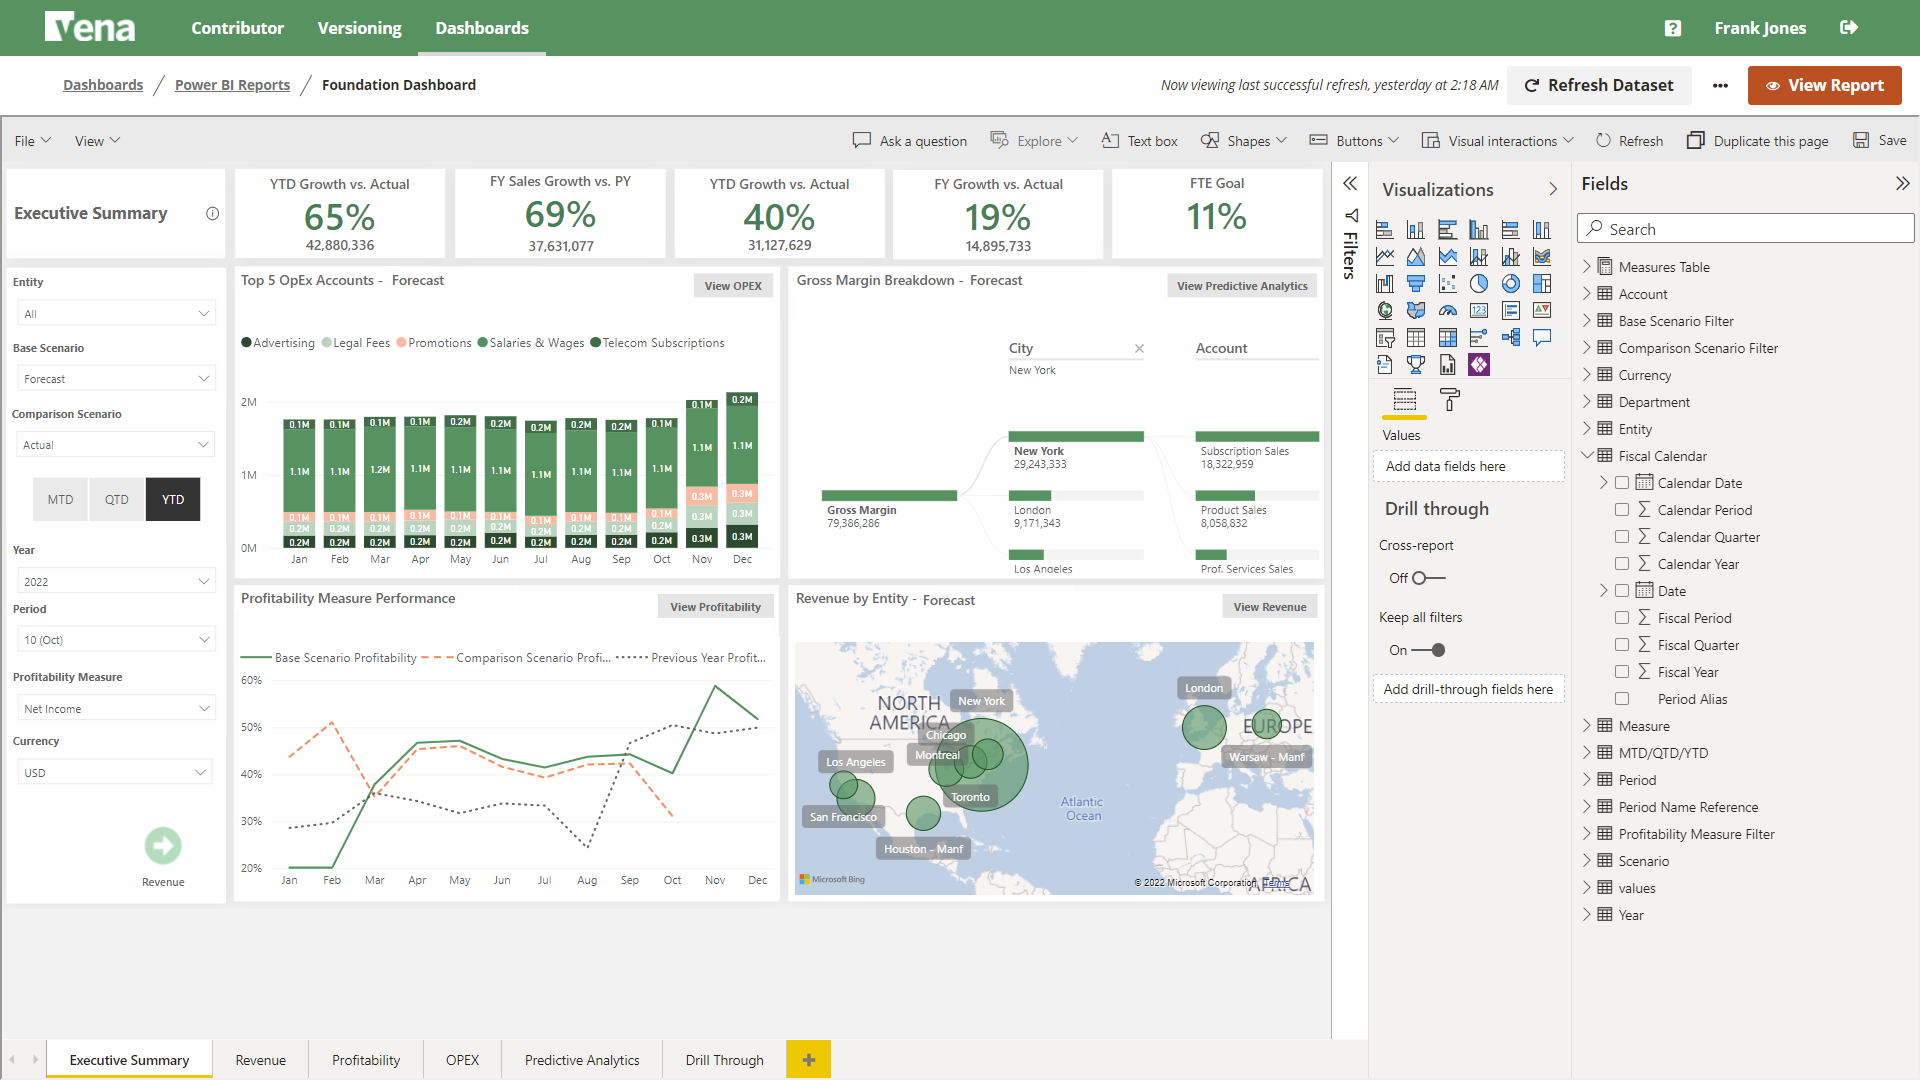This screenshot has width=1920, height=1080.
Task: Pick the decomposition tree visualization
Action: 1510,338
